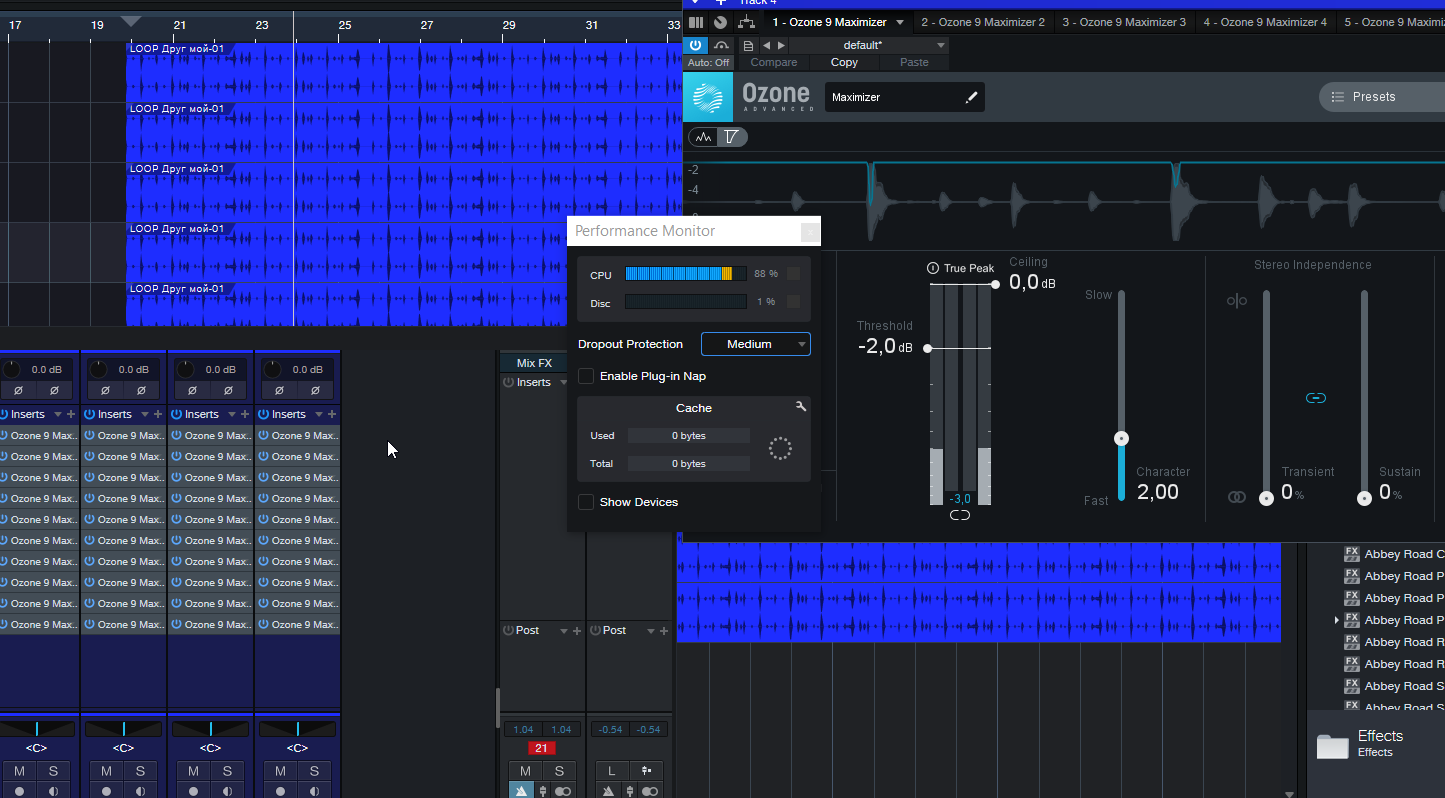Image resolution: width=1445 pixels, height=798 pixels.
Task: Click the automation mode icon beside power
Action: (x=721, y=45)
